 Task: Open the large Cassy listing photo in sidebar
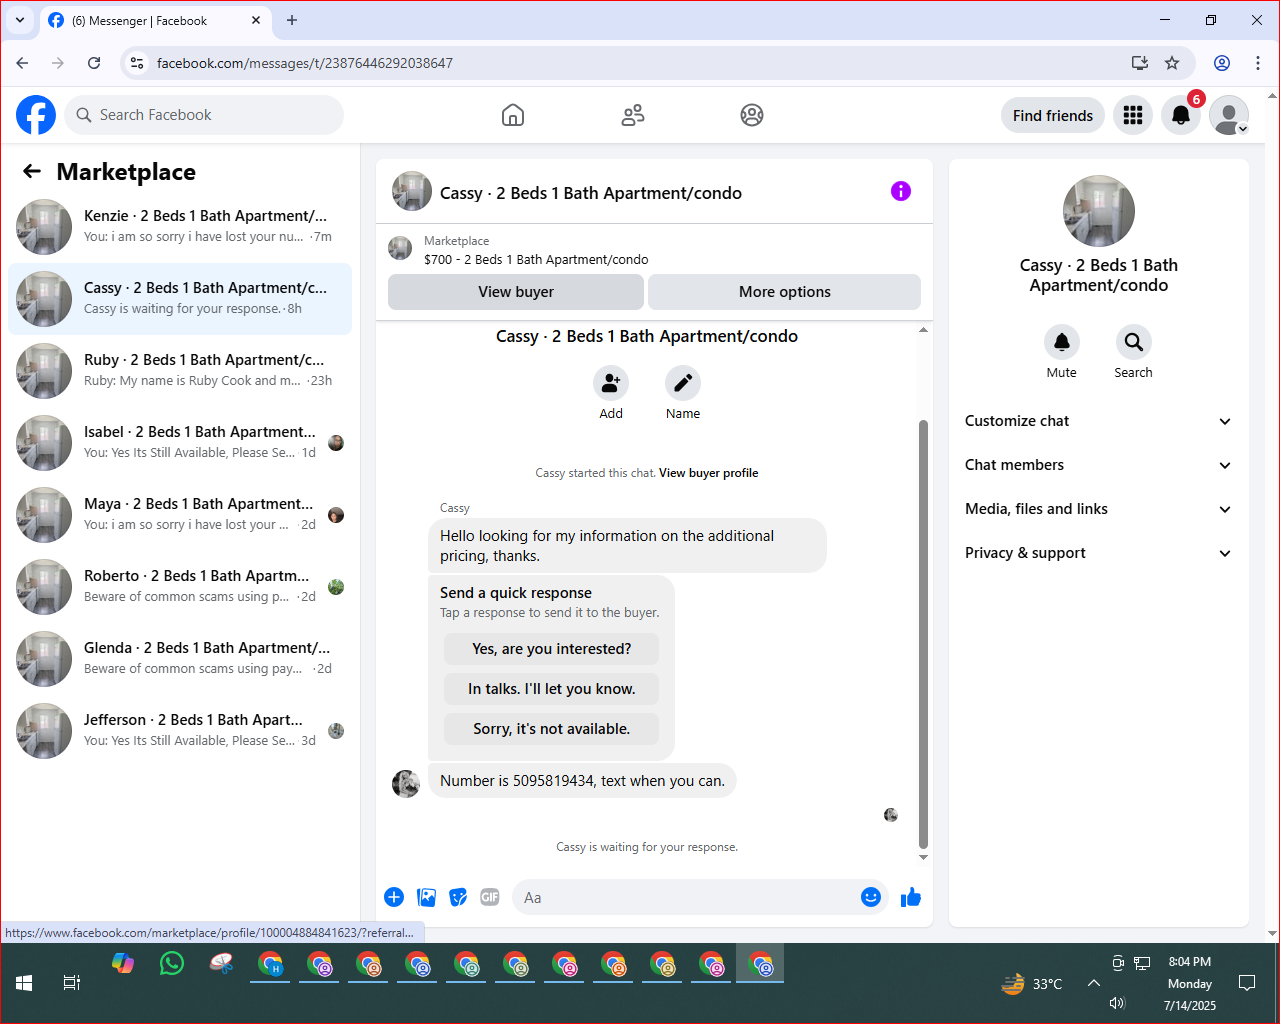coord(1099,211)
